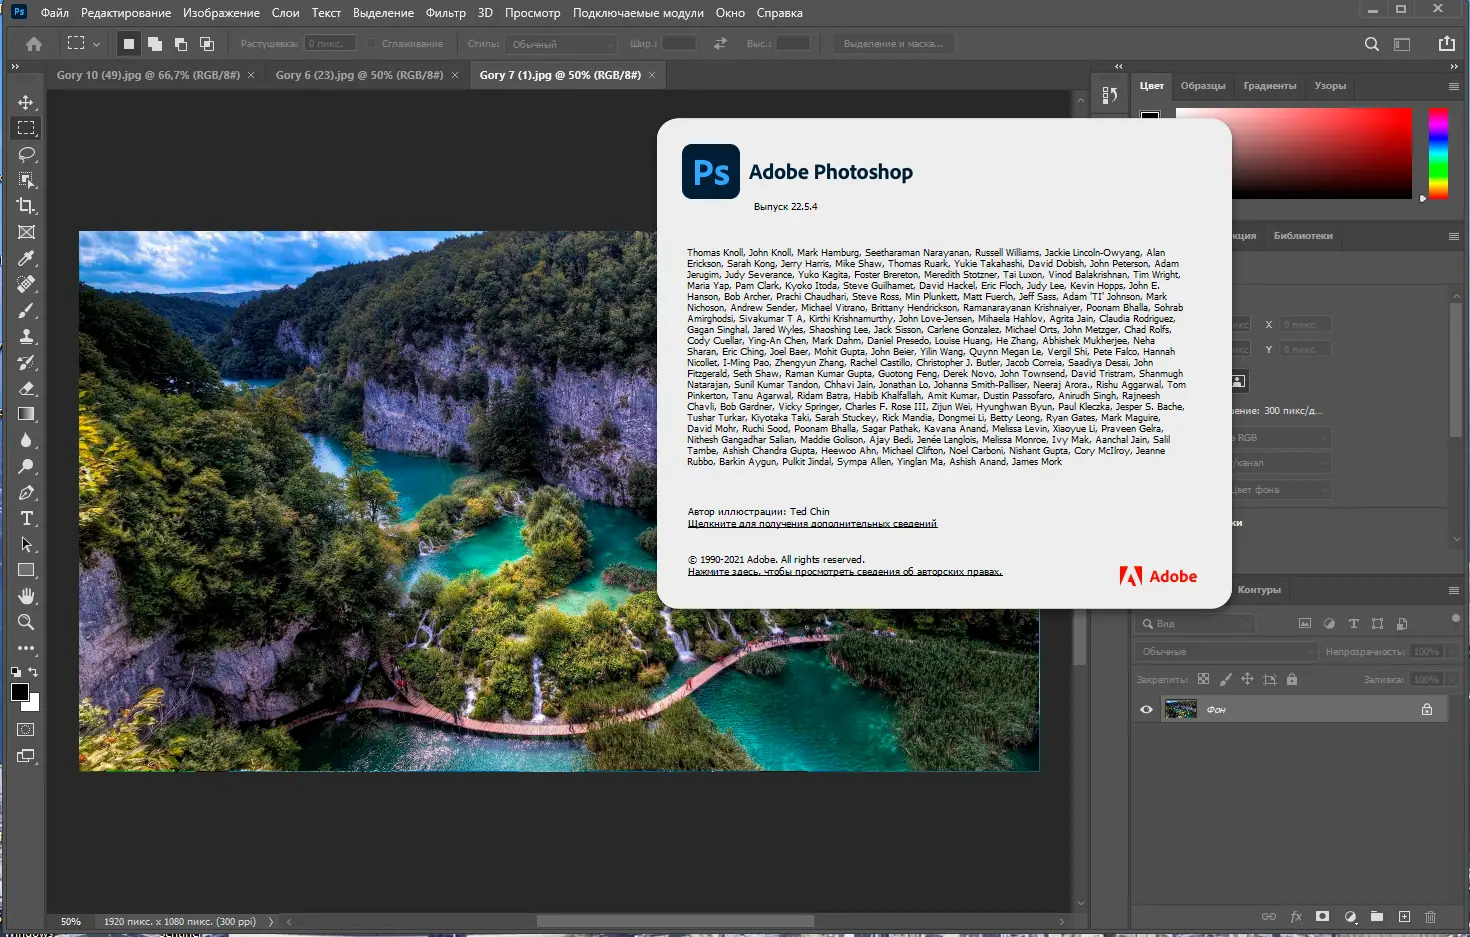Switch to the Gory 6 (23).jpg document tab
The width and height of the screenshot is (1470, 937).
point(360,74)
